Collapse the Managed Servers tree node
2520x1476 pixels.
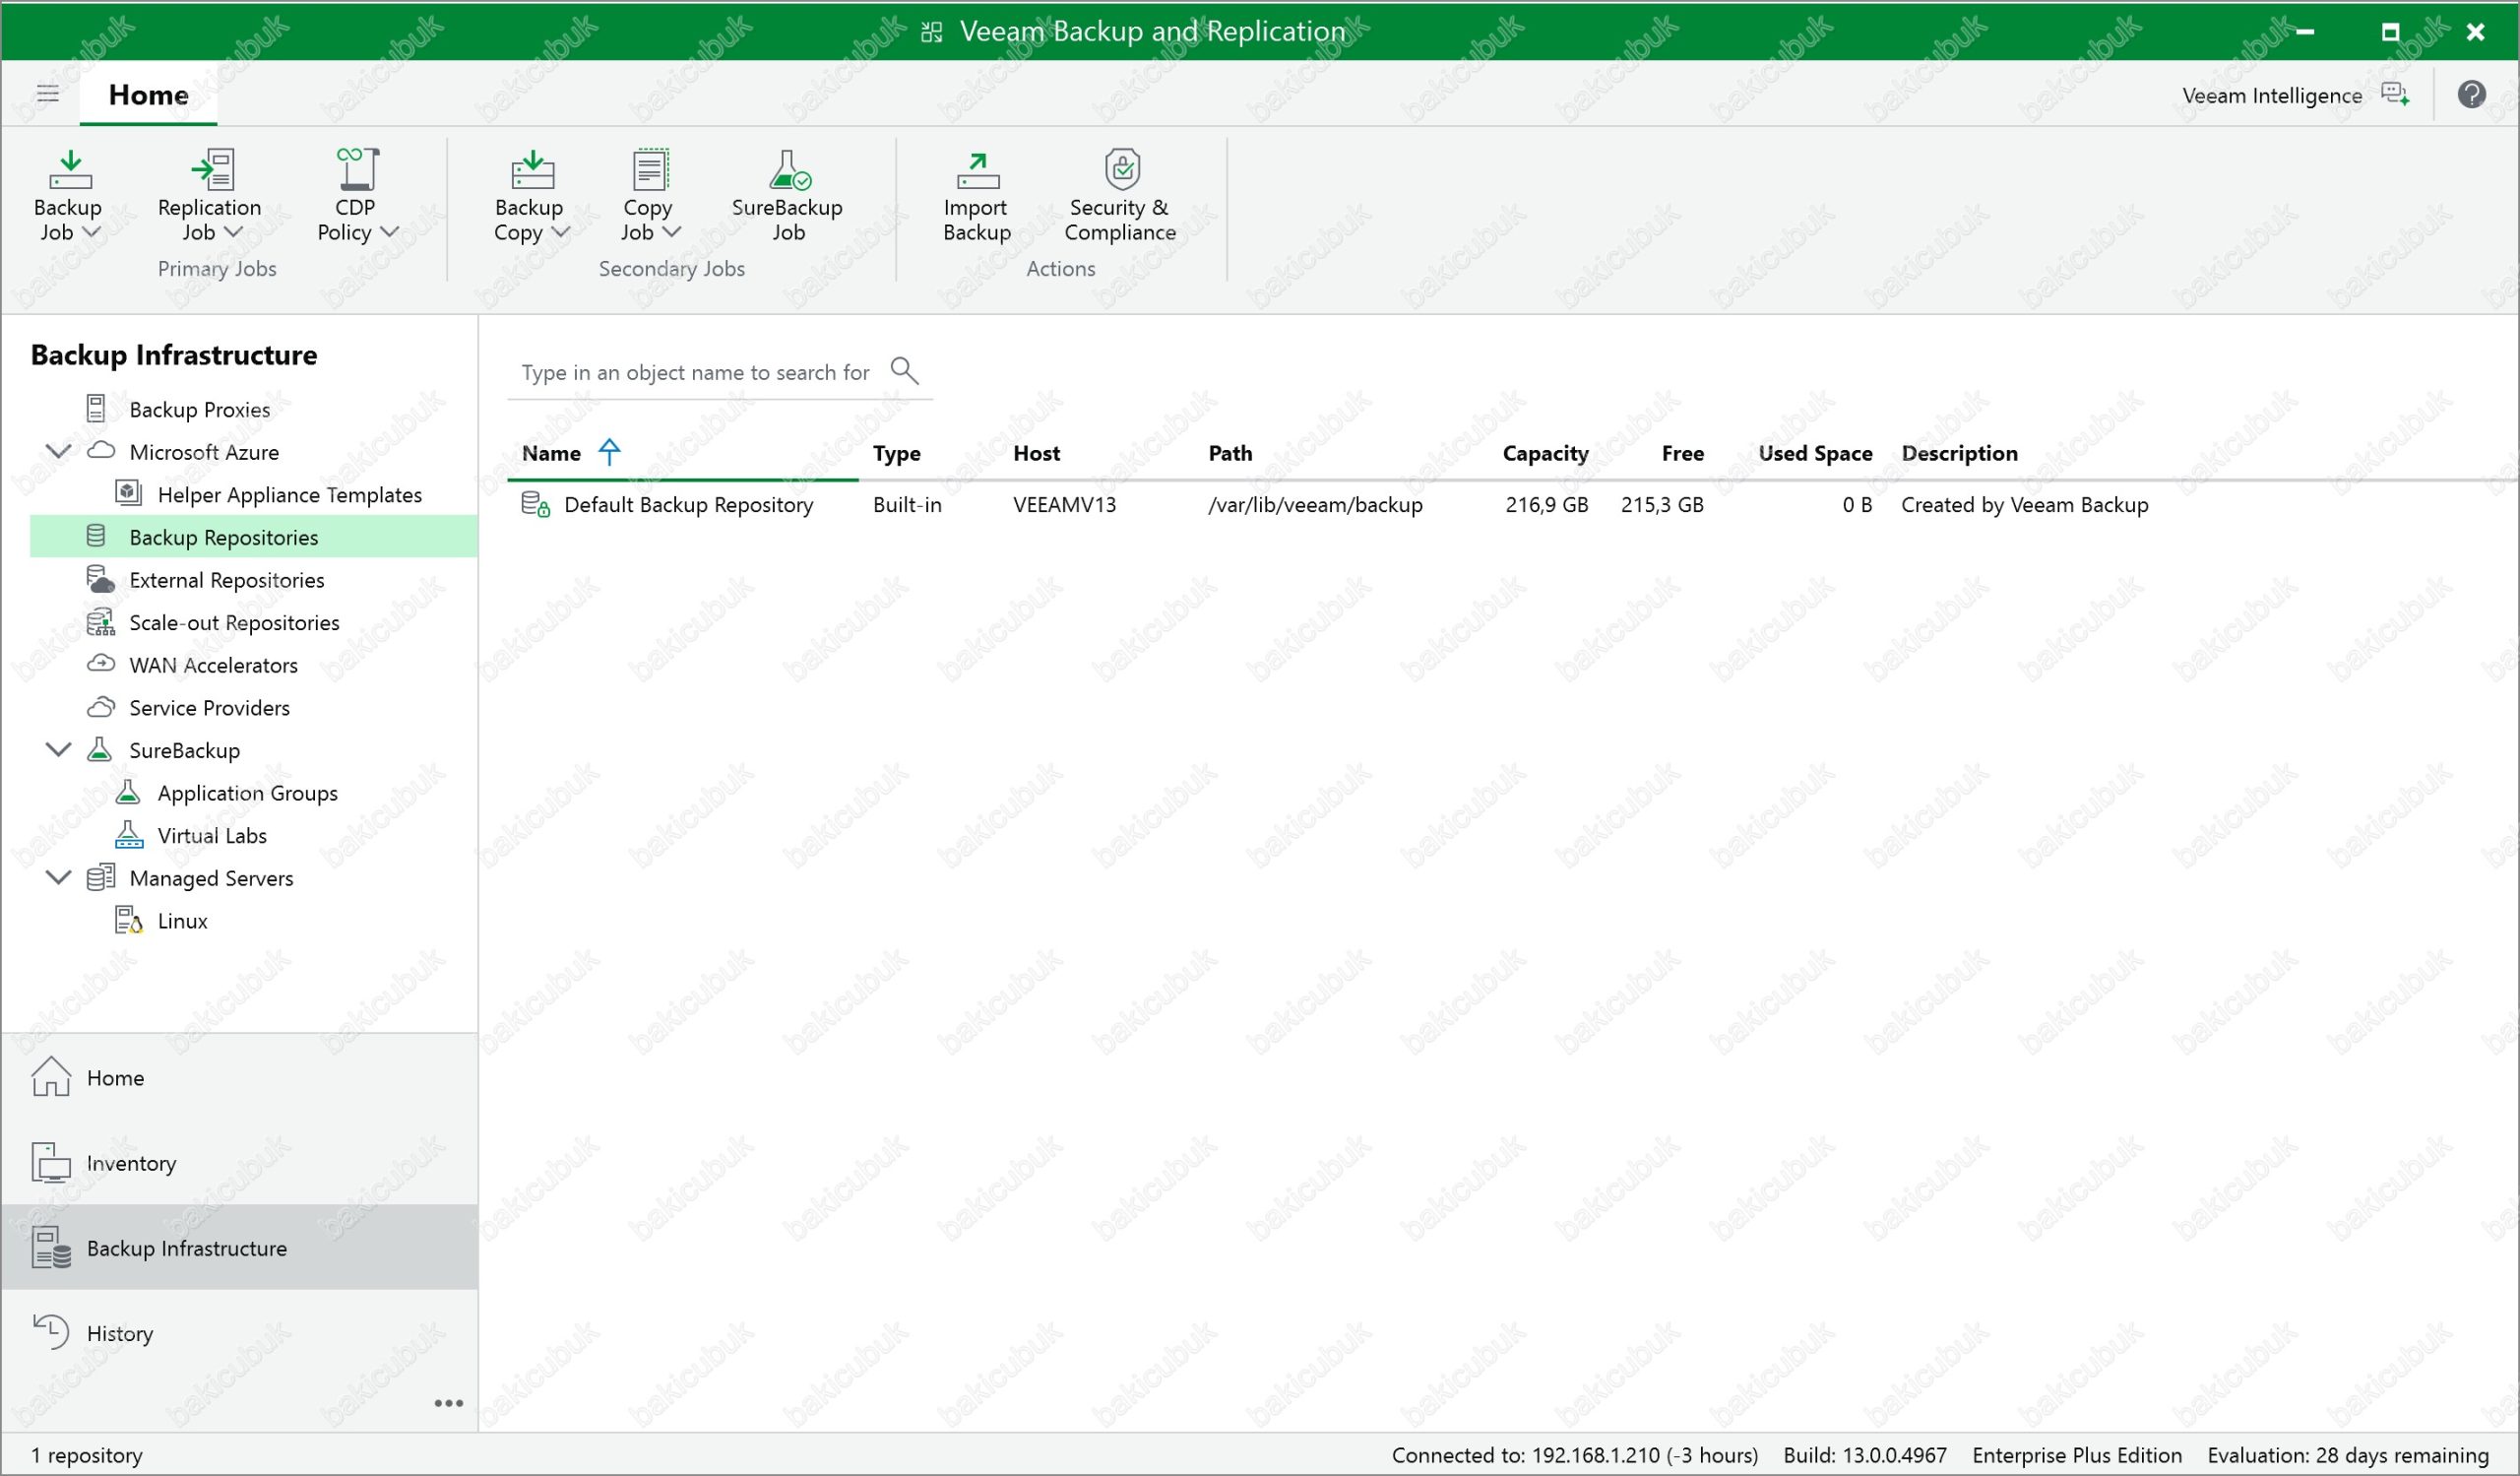click(x=59, y=877)
